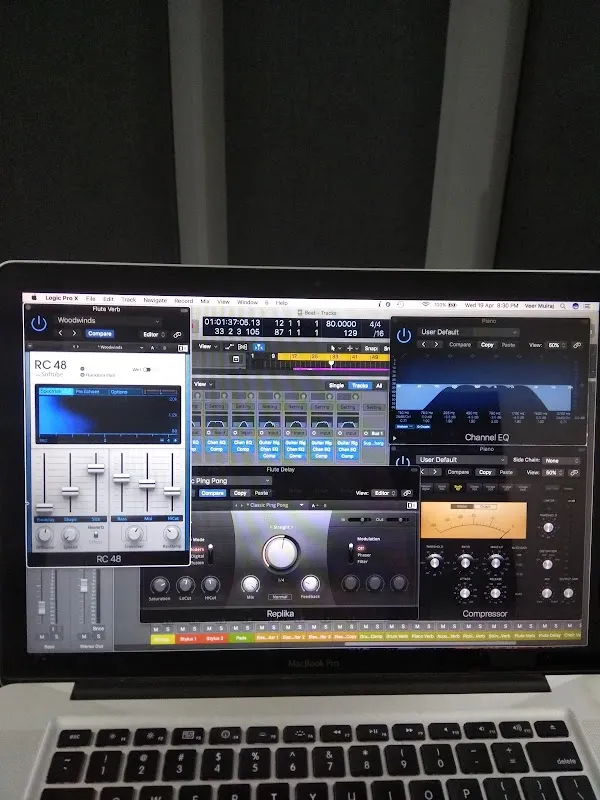The width and height of the screenshot is (600, 800).
Task: Click the Predelay fader in RC 48
Action: (44, 507)
